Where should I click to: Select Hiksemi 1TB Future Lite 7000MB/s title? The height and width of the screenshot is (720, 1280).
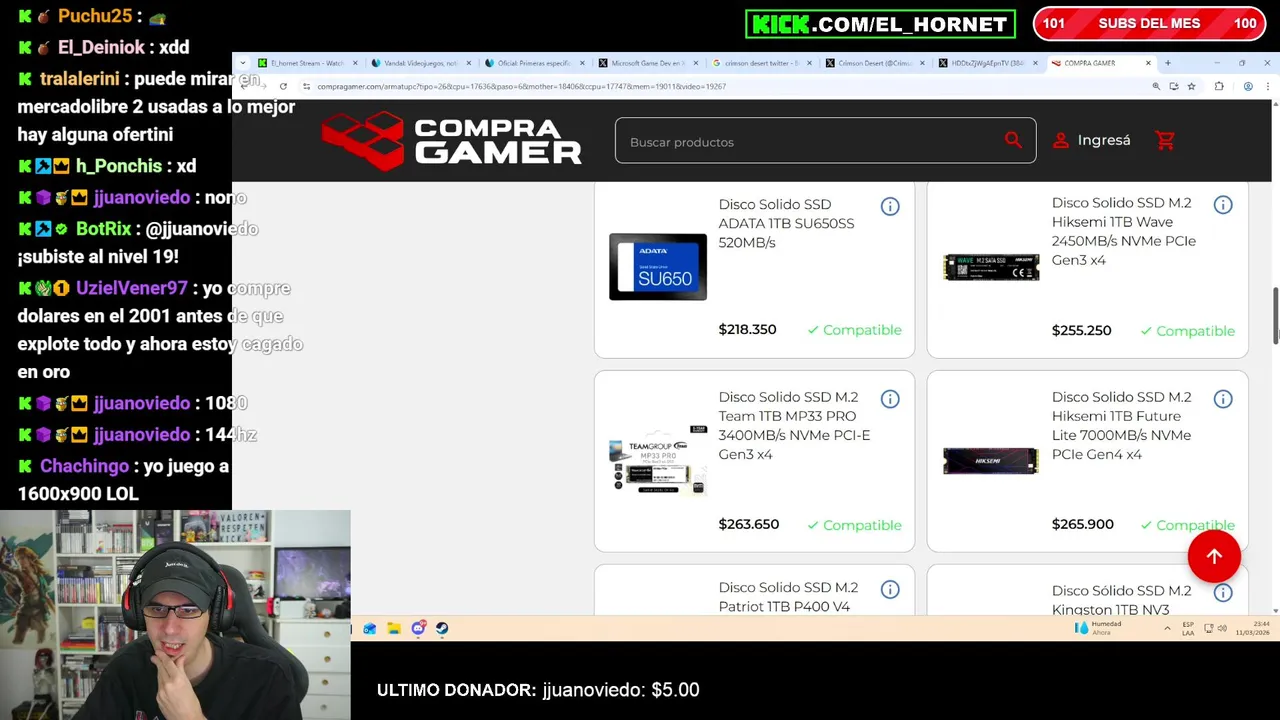pyautogui.click(x=1121, y=425)
